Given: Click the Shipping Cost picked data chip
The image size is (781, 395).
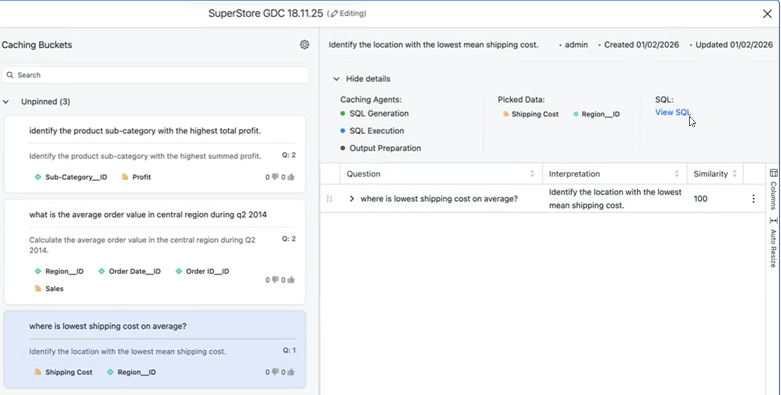Looking at the screenshot, I should (x=530, y=114).
